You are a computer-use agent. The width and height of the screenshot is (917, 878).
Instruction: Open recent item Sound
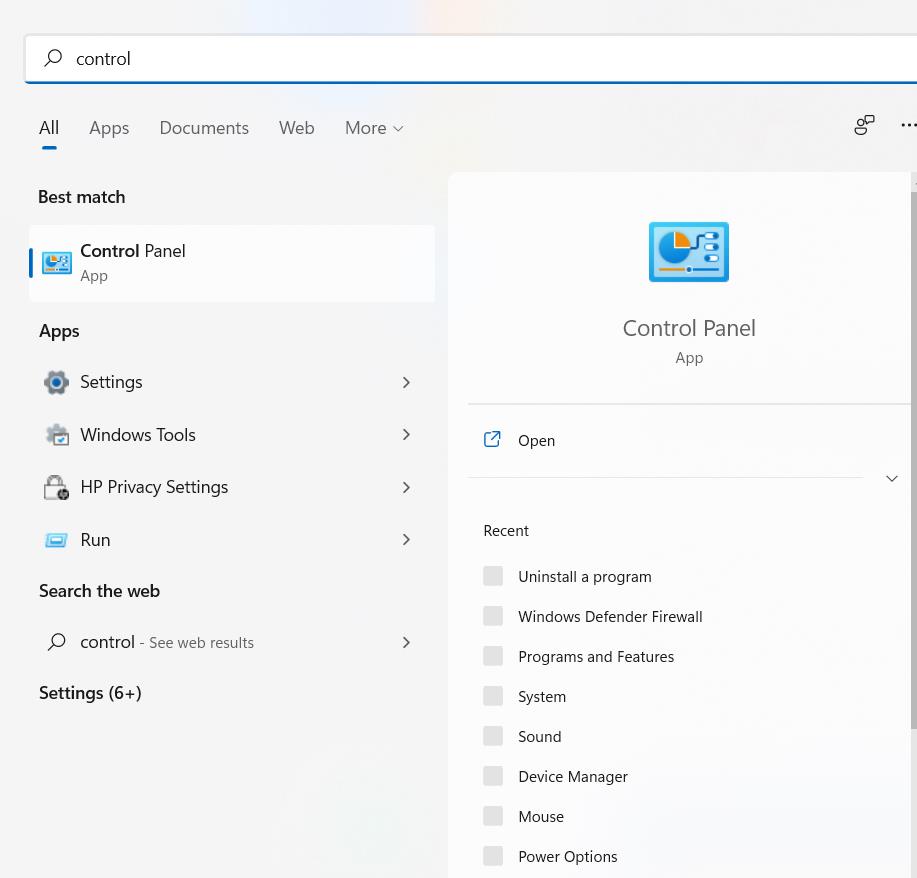coord(540,736)
